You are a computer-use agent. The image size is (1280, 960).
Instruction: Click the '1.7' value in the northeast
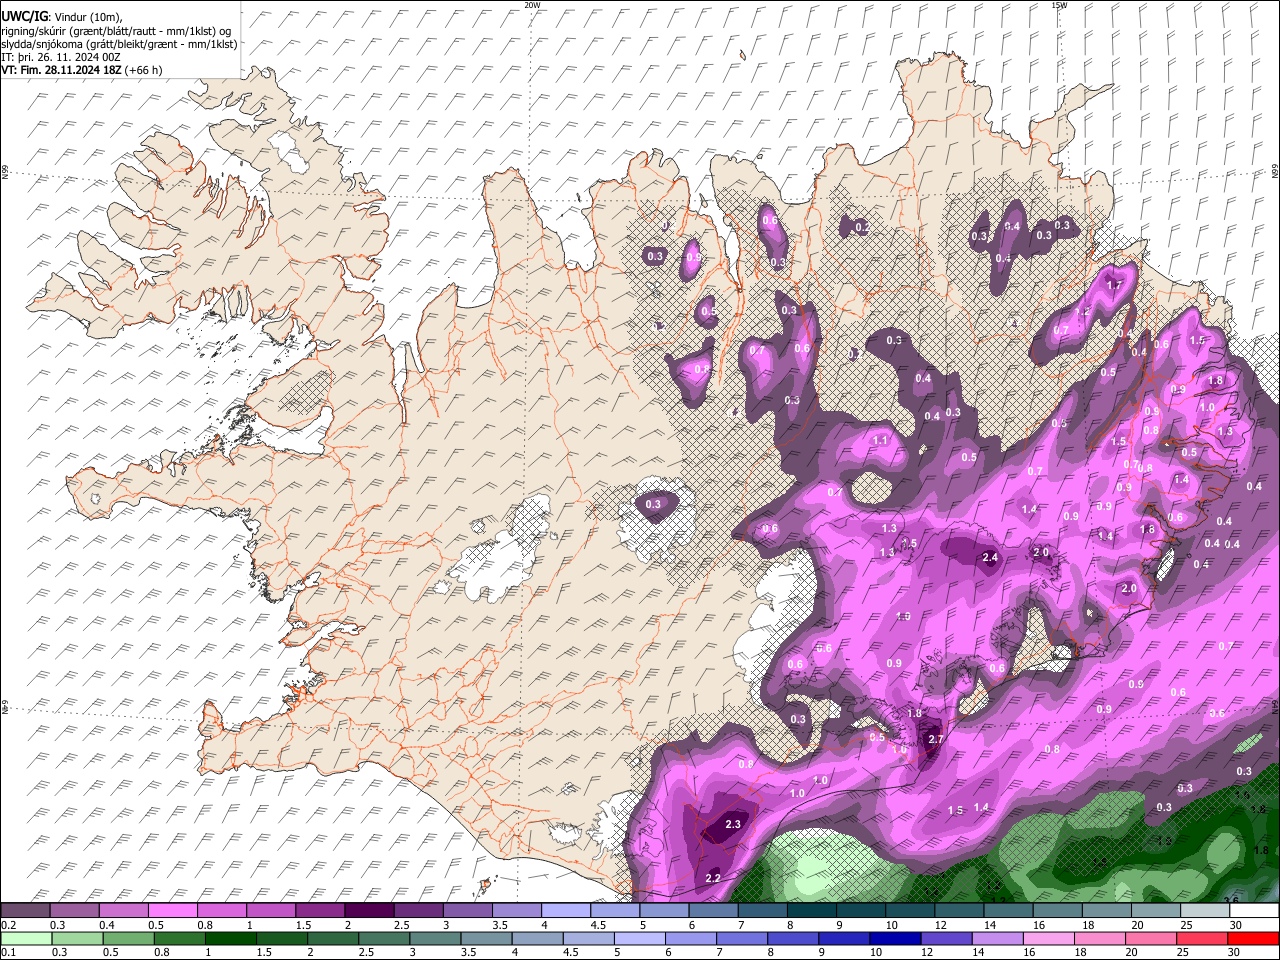click(x=1115, y=285)
